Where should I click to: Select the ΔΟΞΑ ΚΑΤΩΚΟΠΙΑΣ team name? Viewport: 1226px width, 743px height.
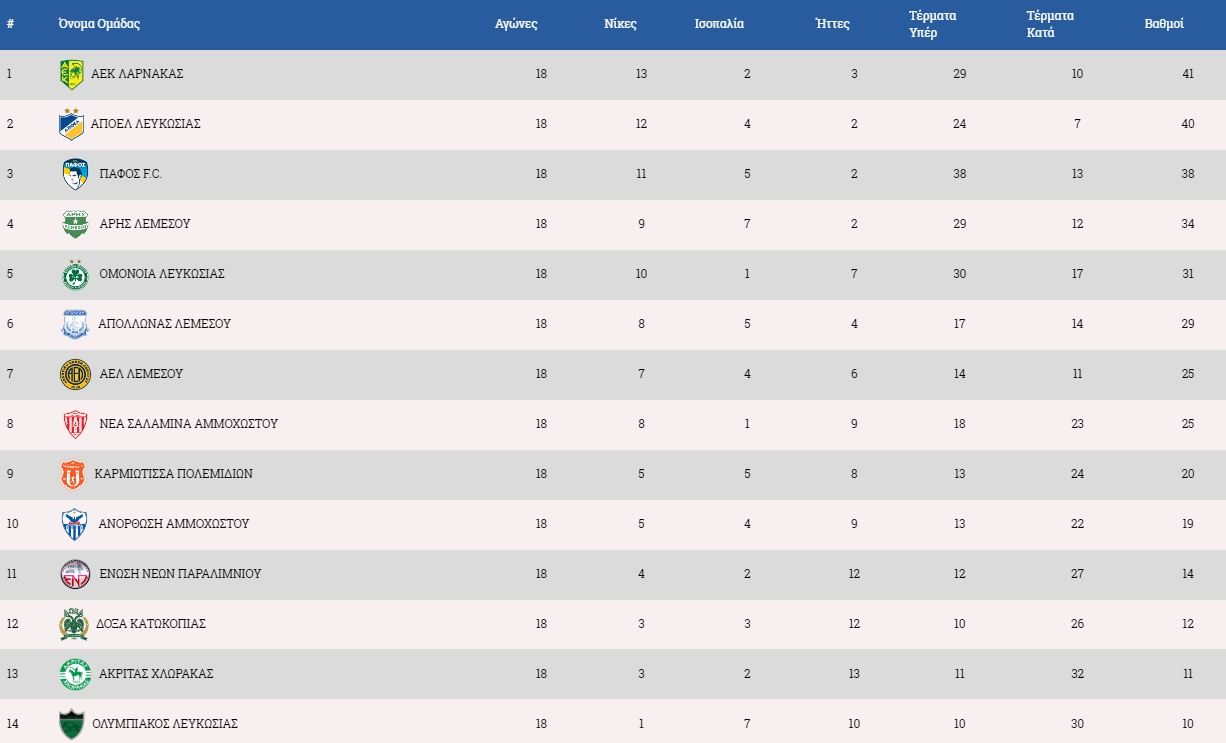click(151, 624)
